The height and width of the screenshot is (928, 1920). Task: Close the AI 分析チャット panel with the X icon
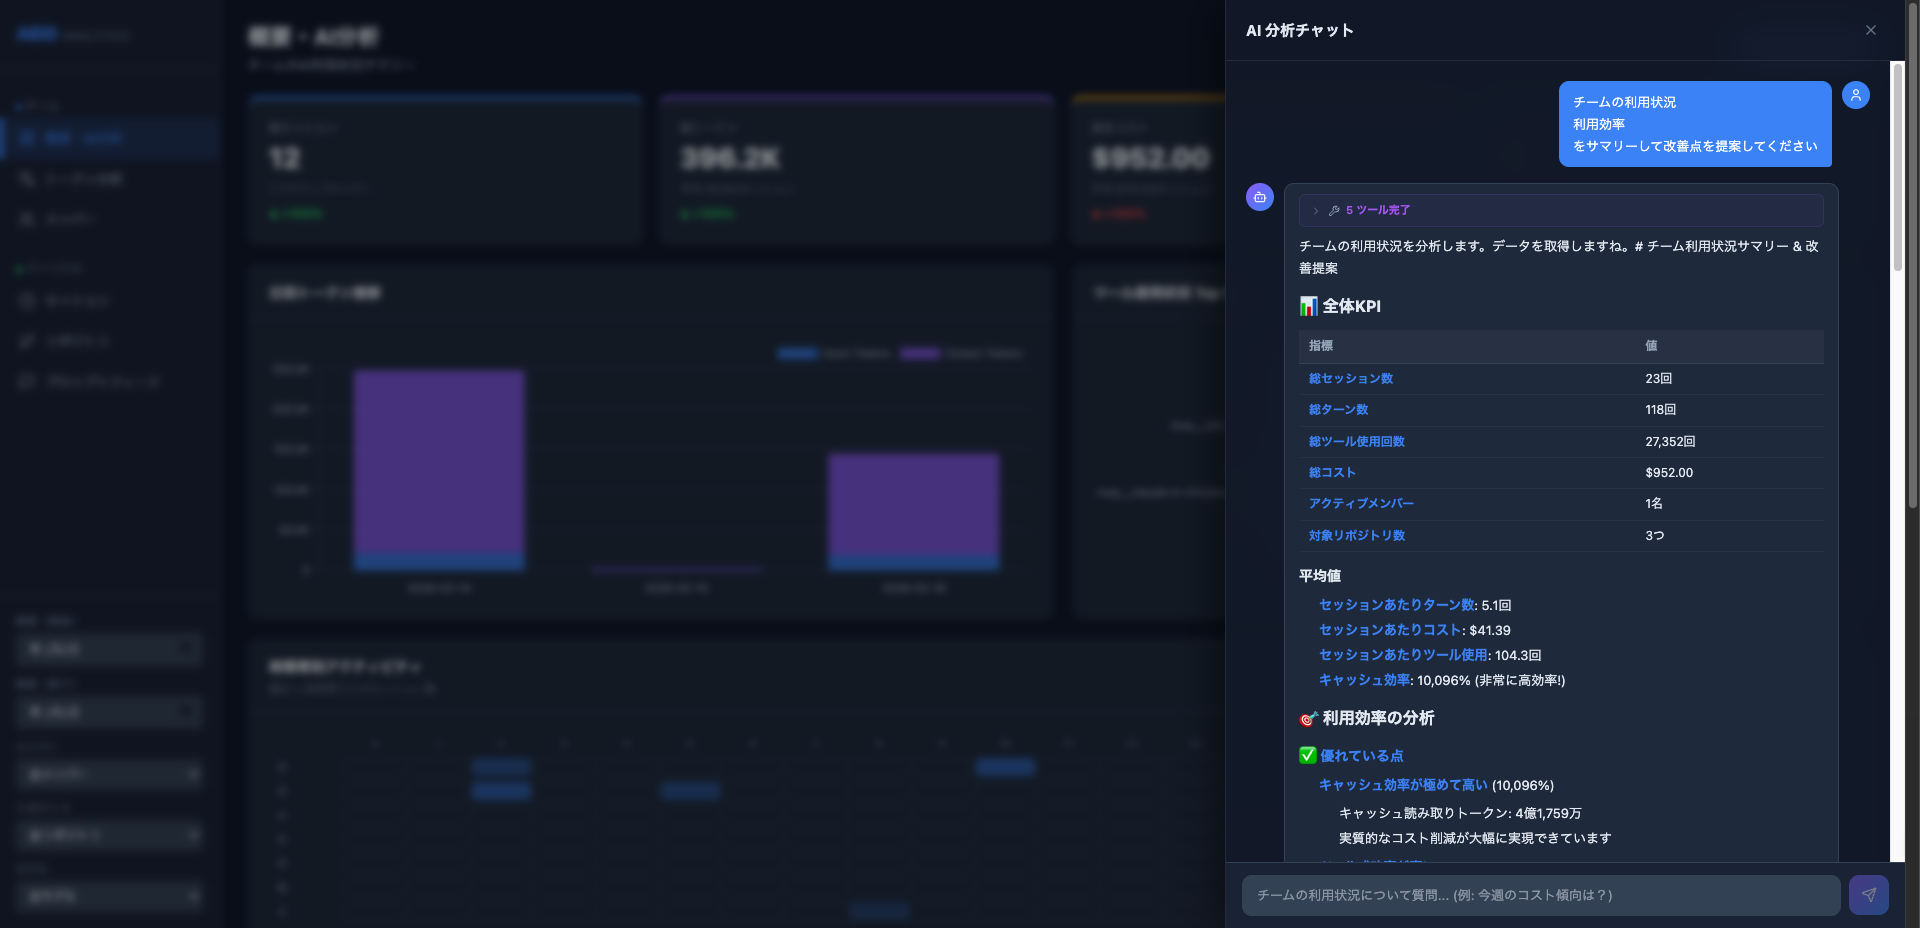pos(1871,30)
